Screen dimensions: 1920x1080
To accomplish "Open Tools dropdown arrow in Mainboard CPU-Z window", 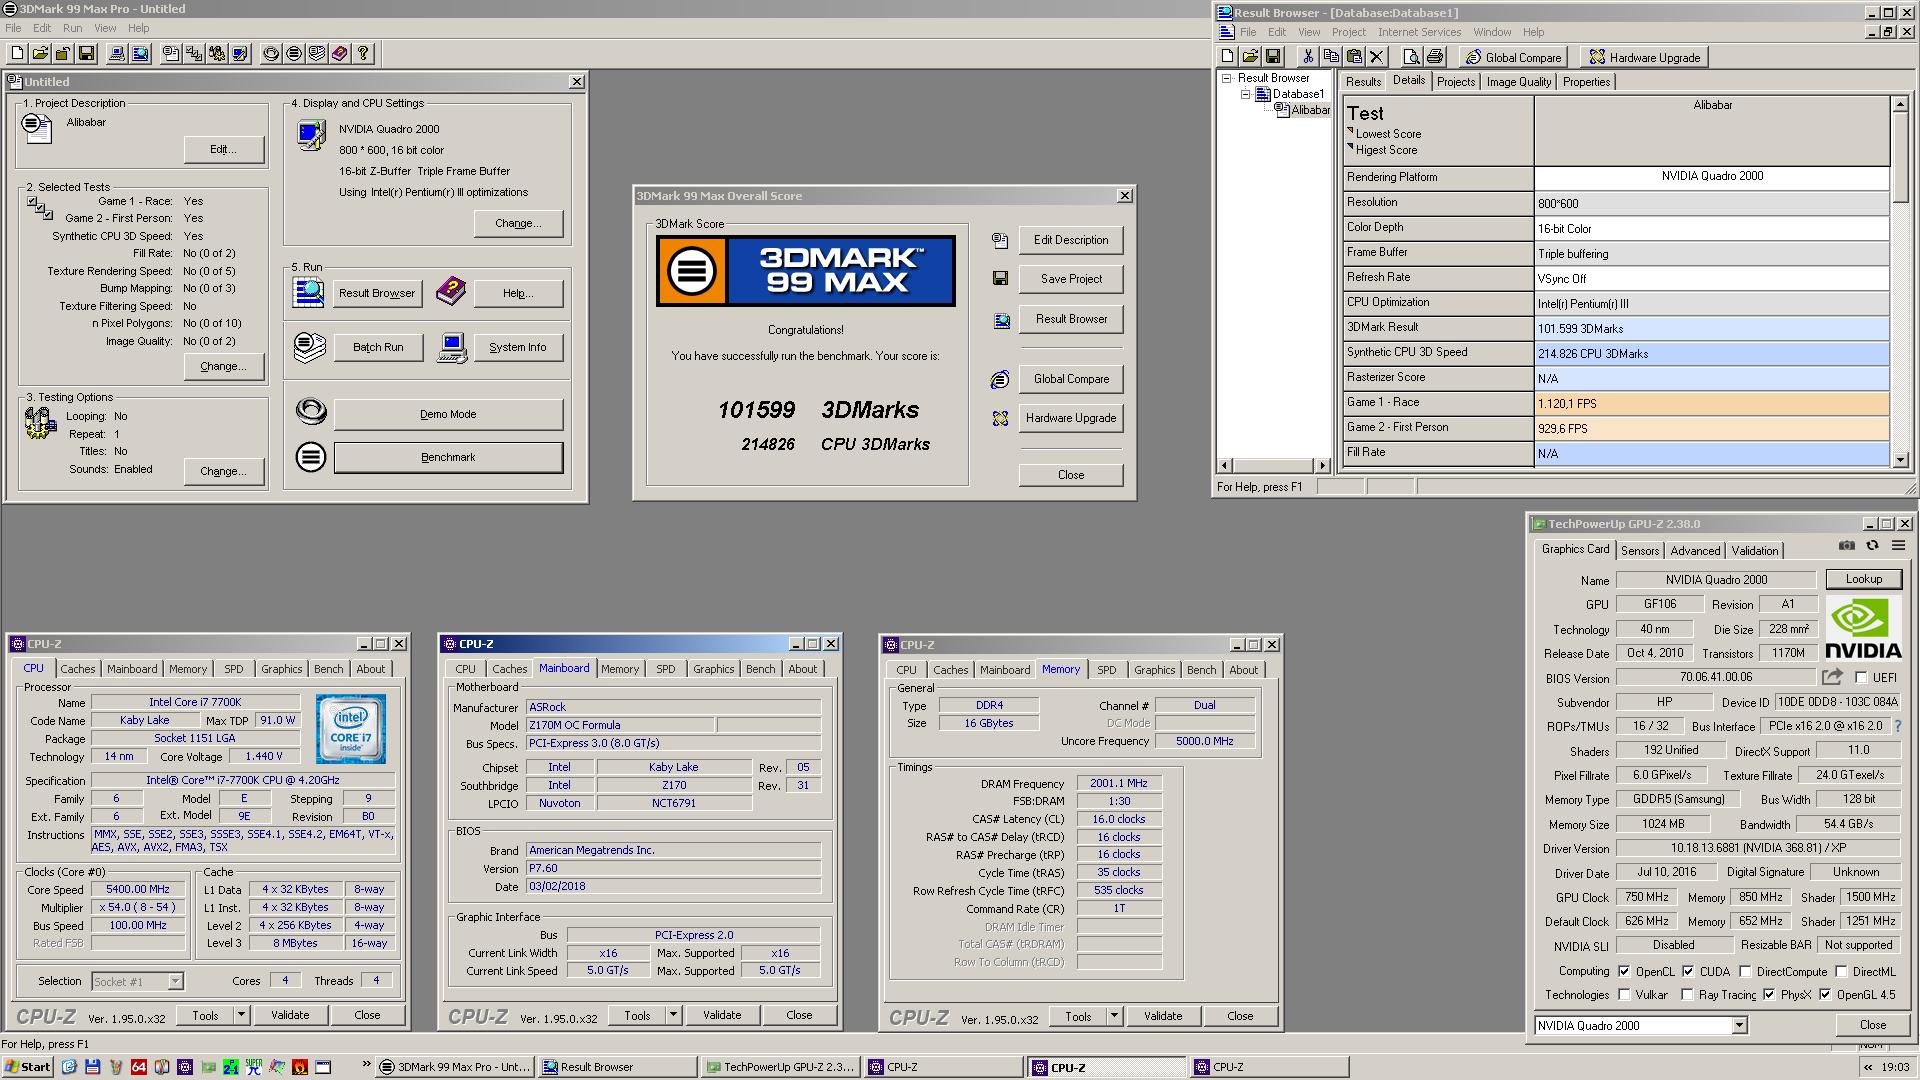I will (x=673, y=1016).
